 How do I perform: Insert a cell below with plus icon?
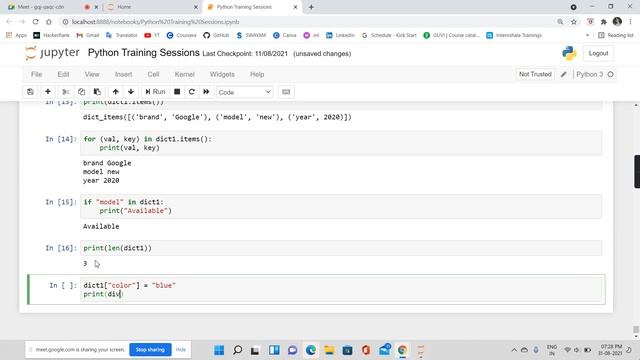[x=48, y=92]
